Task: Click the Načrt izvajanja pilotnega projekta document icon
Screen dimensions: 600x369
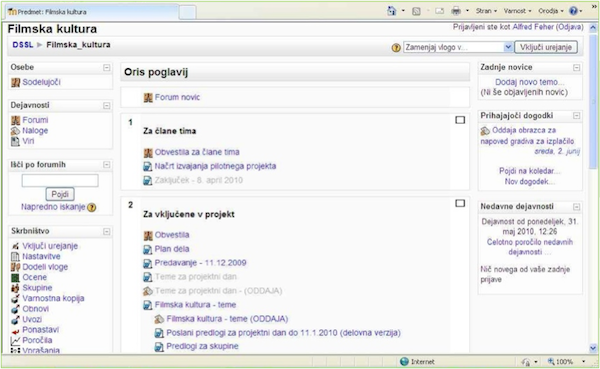Action: [148, 167]
